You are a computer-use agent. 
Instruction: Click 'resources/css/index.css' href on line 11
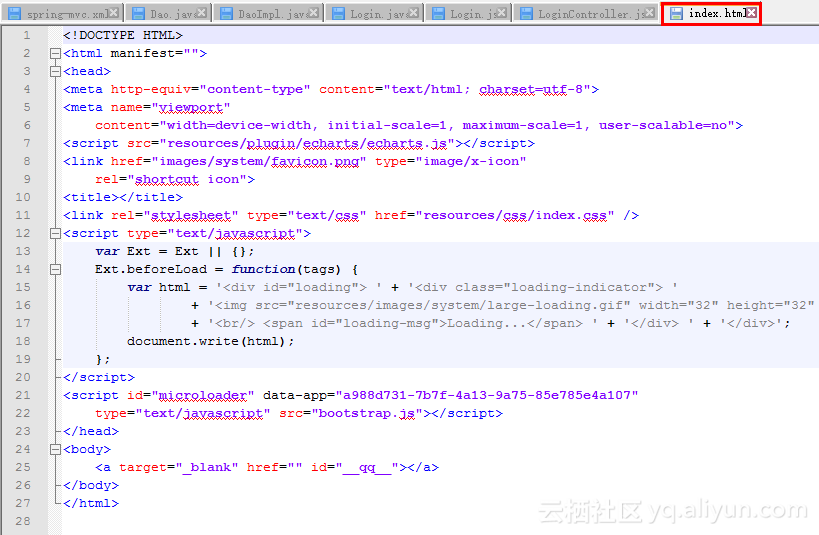click(514, 215)
